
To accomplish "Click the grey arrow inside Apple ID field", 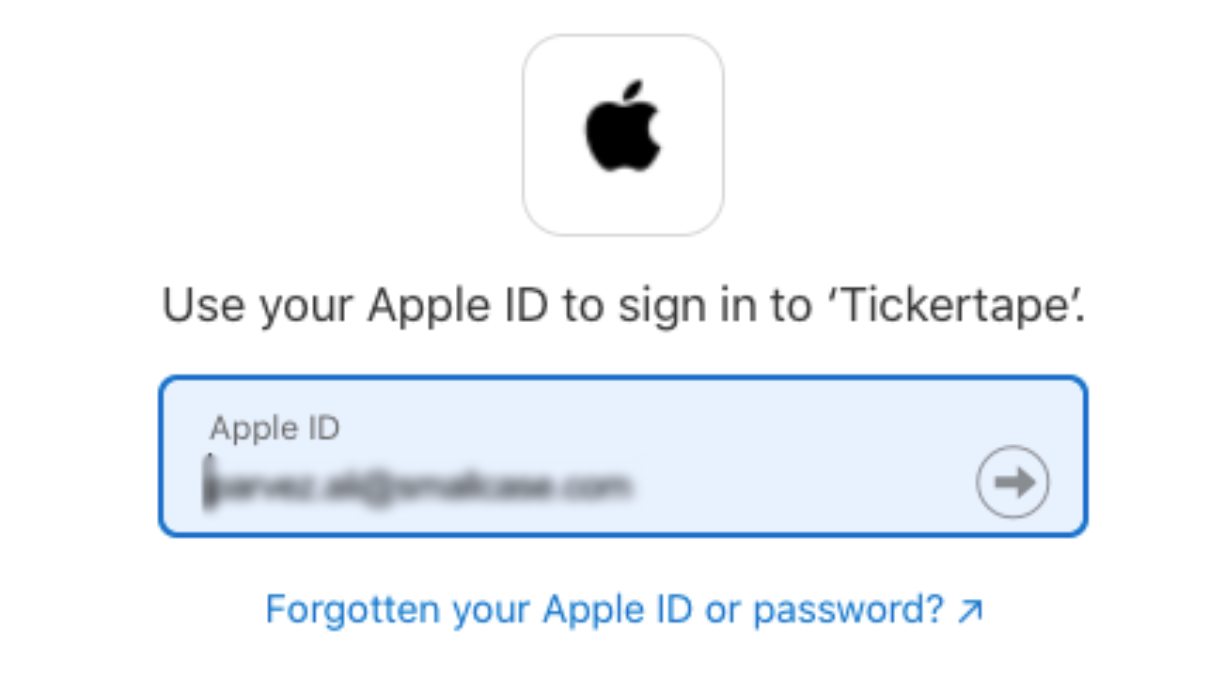I will [x=1012, y=482].
